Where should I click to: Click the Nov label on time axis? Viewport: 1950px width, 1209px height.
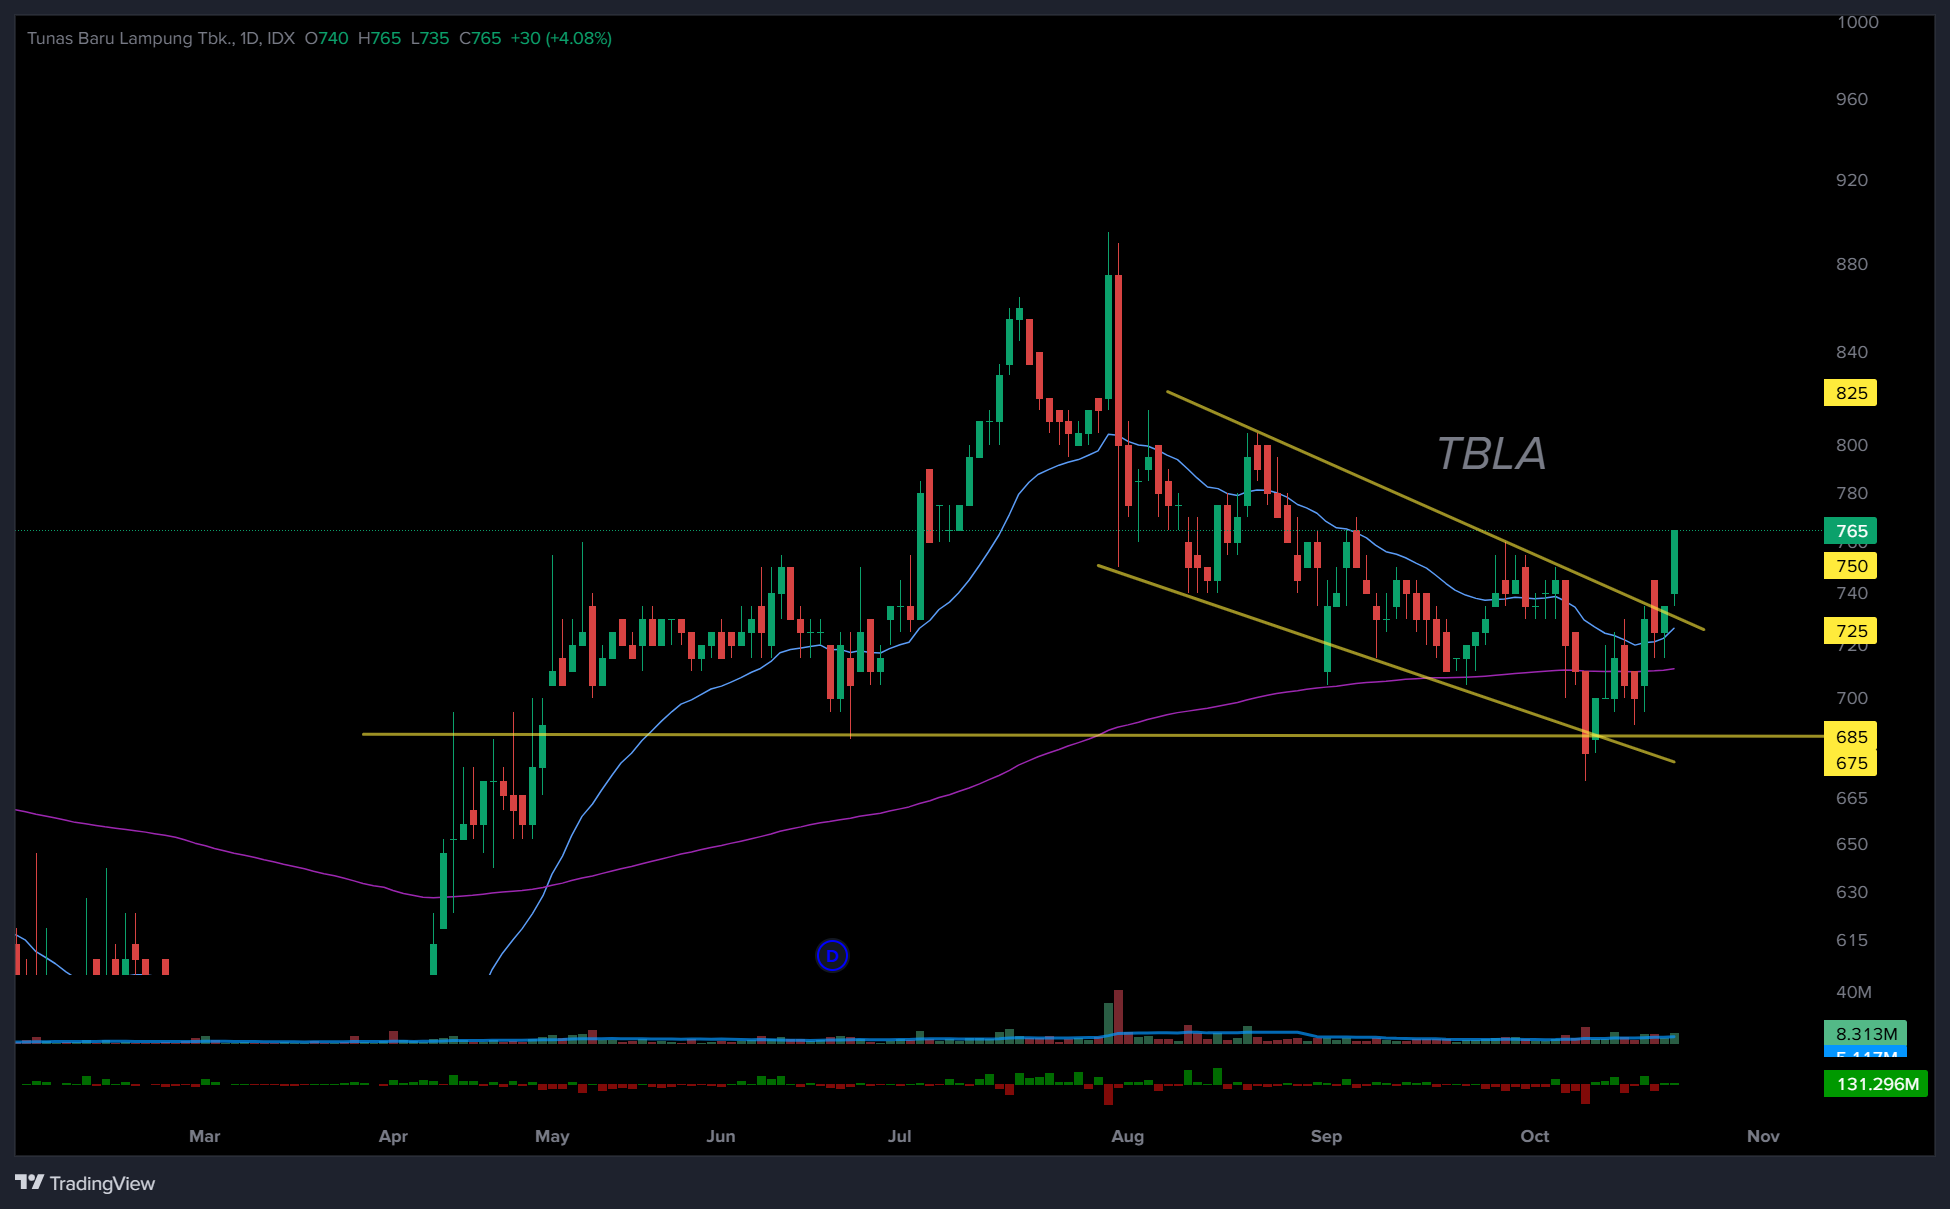pos(1763,1136)
